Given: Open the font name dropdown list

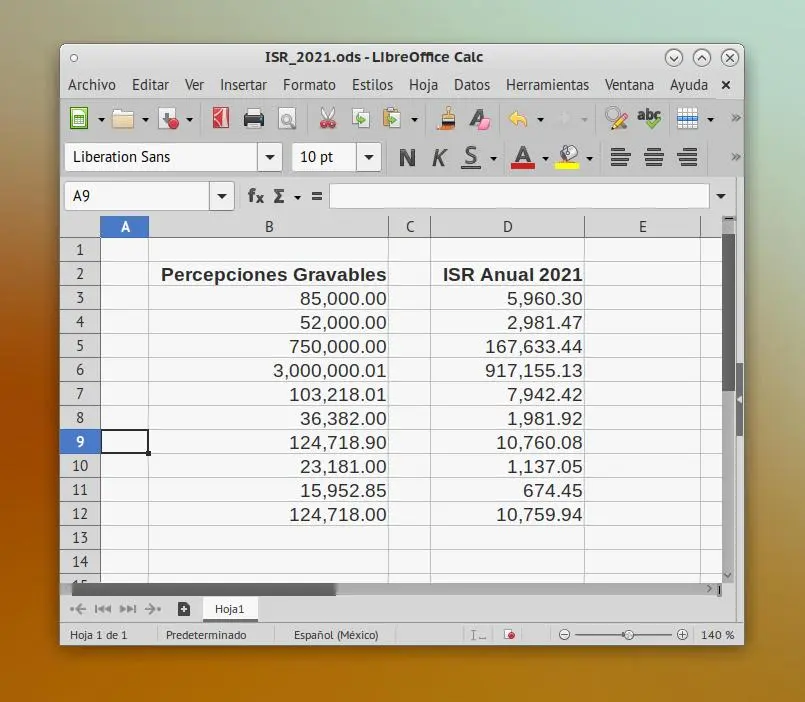Looking at the screenshot, I should 270,157.
